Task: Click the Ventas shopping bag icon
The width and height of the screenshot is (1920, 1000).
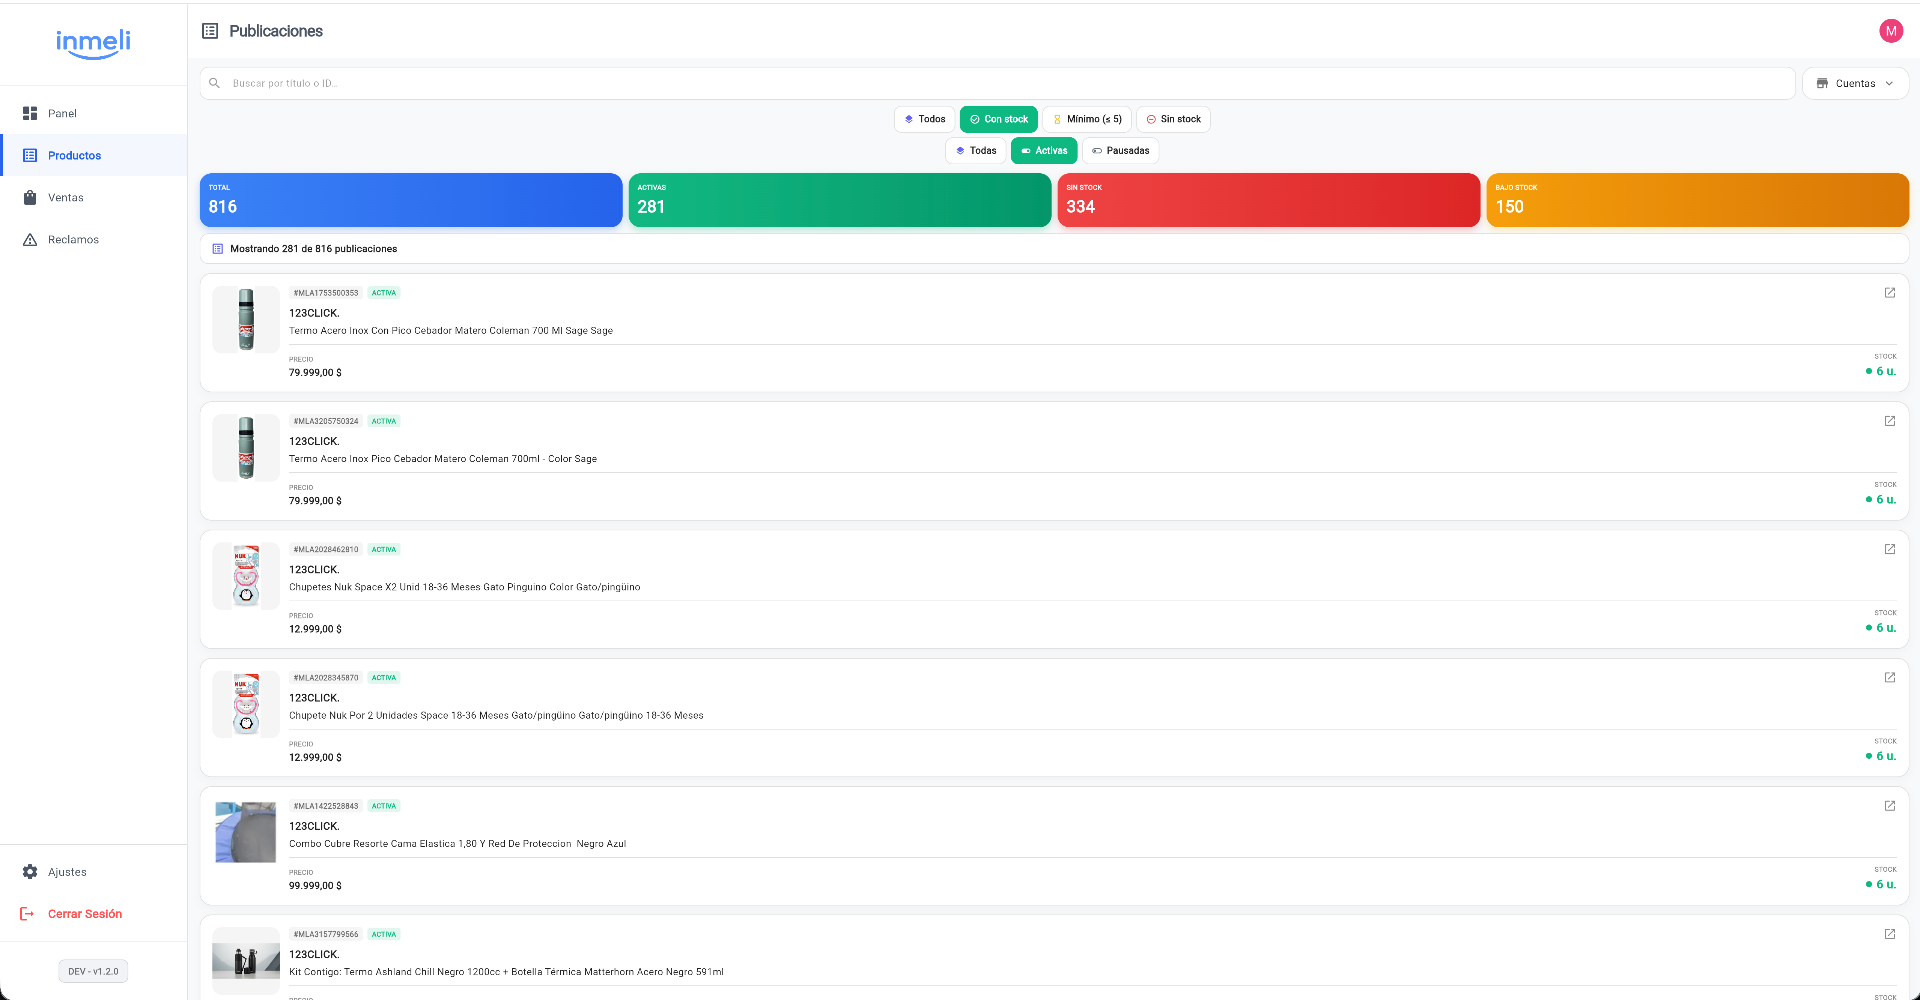Action: point(30,197)
